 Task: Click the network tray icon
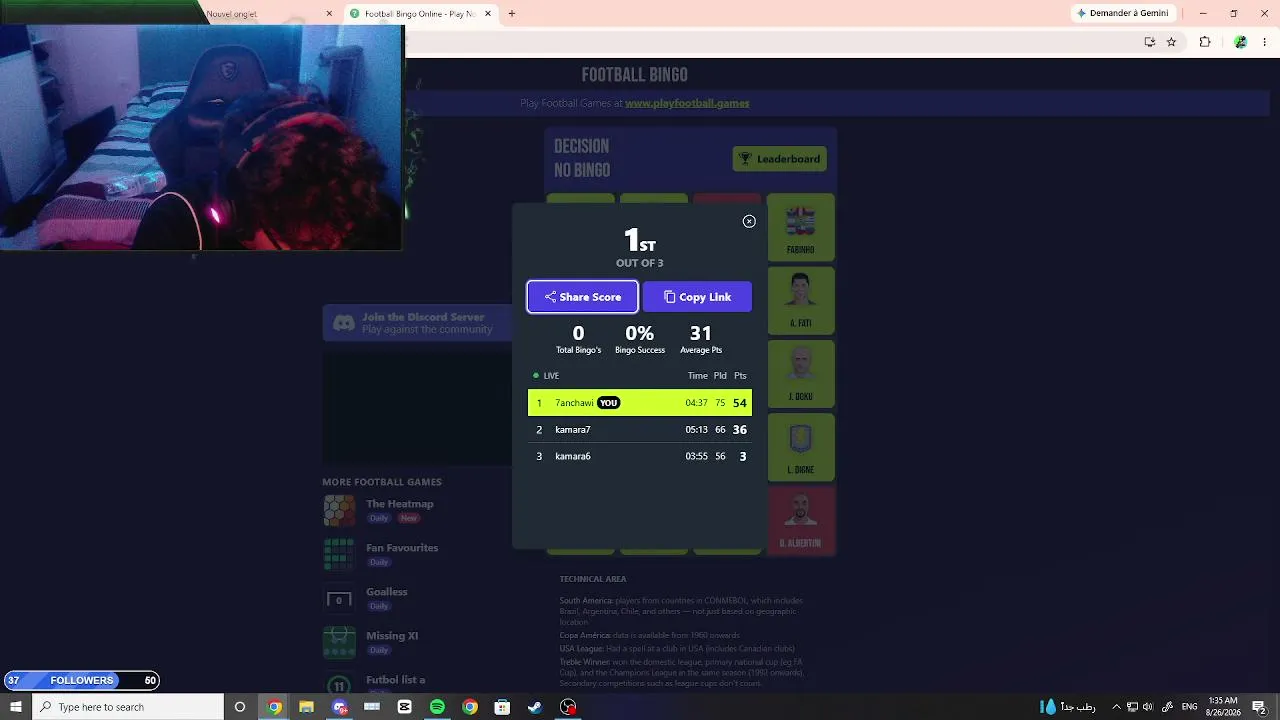[1132, 707]
